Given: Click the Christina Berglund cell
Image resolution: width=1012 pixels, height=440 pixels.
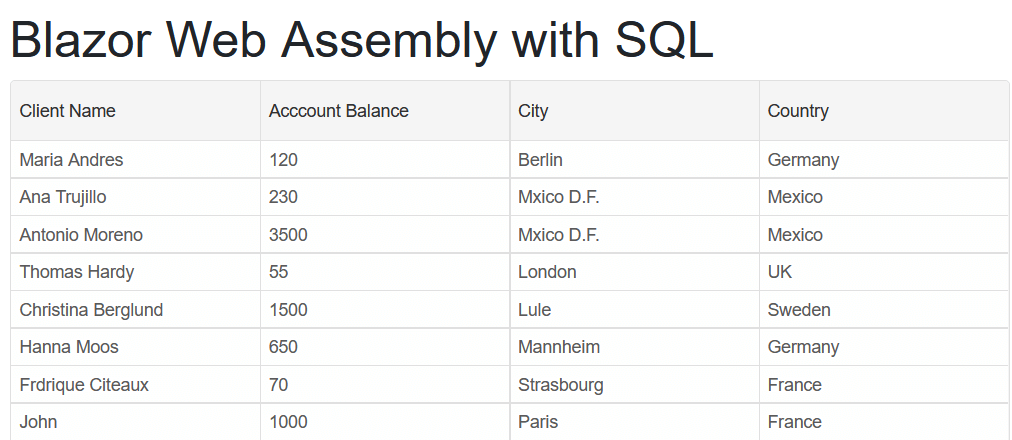Looking at the screenshot, I should [91, 310].
